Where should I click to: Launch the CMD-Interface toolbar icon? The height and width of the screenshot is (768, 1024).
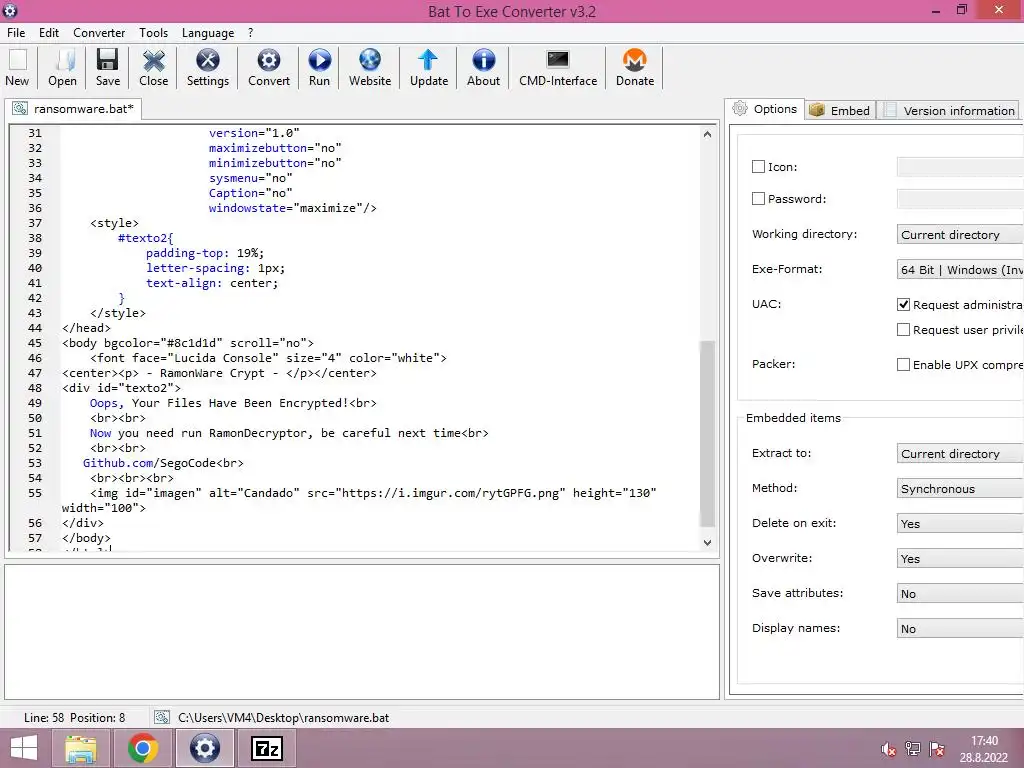(x=558, y=68)
